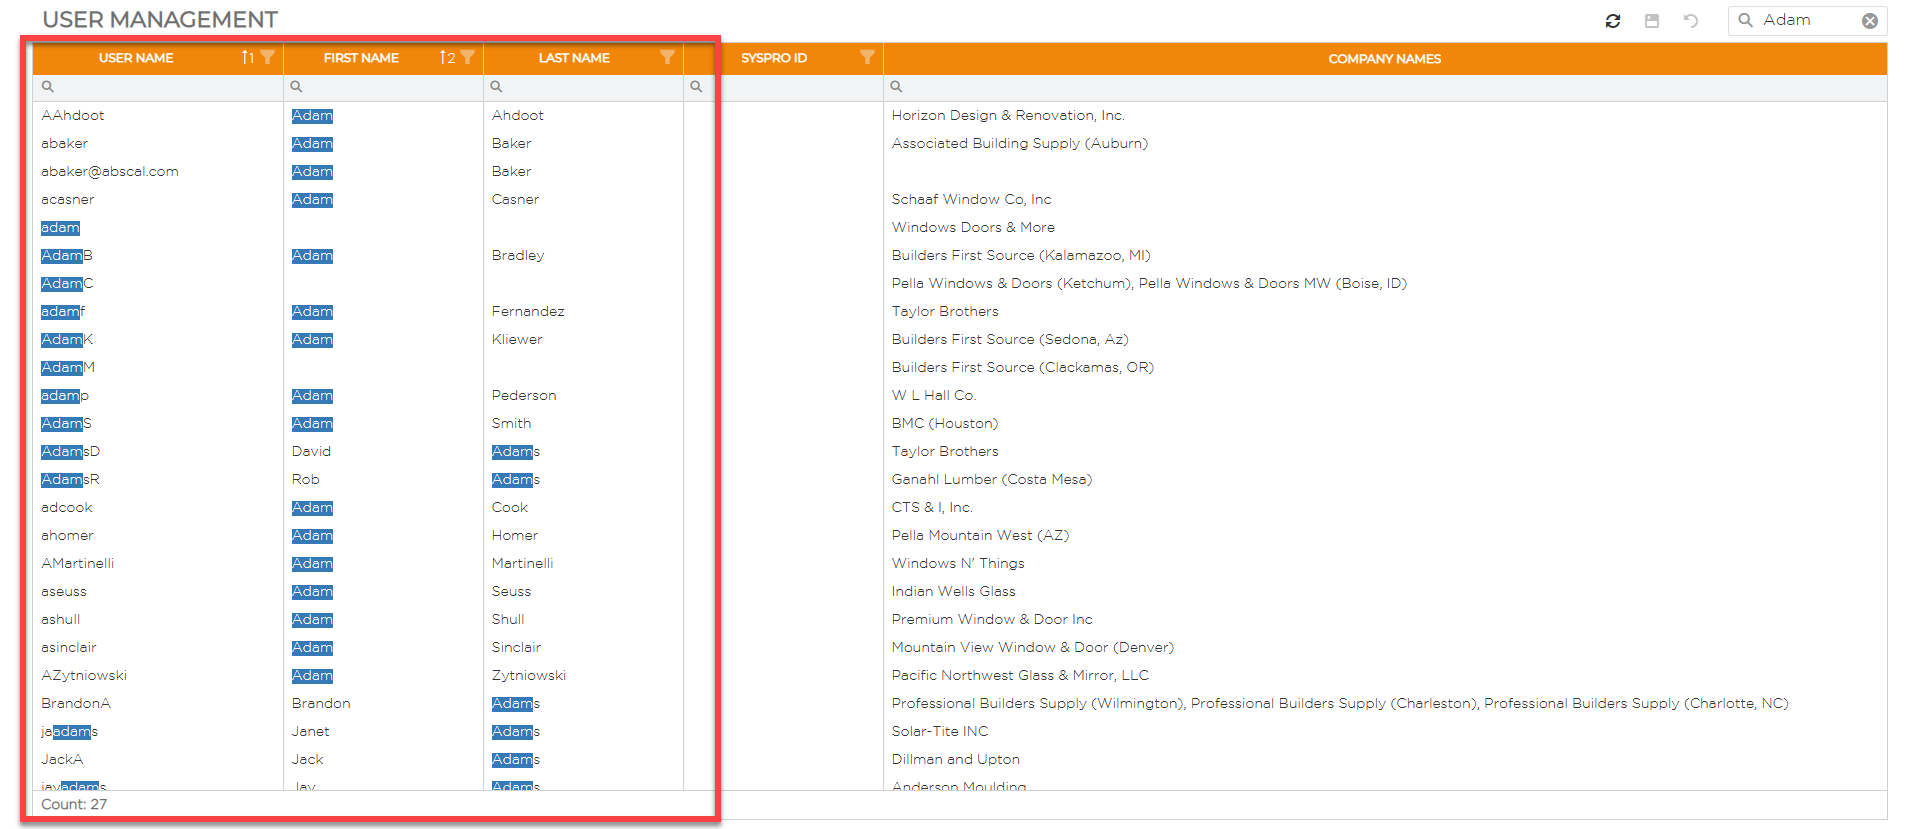
Task: Open the First Name column filter icon
Action: coord(467,57)
